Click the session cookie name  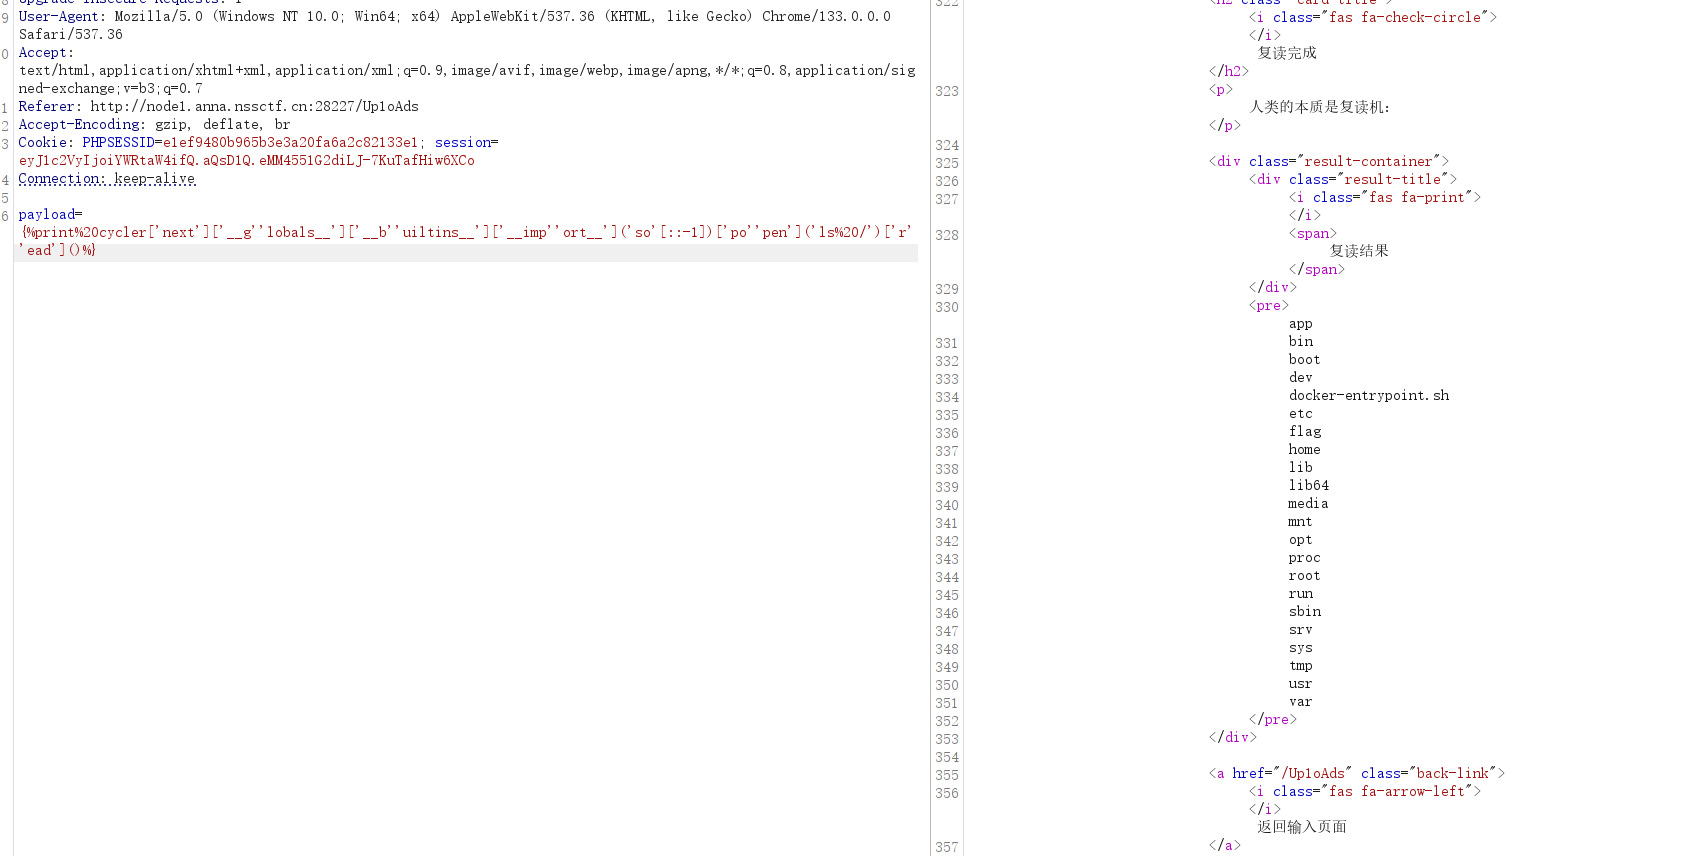point(462,142)
